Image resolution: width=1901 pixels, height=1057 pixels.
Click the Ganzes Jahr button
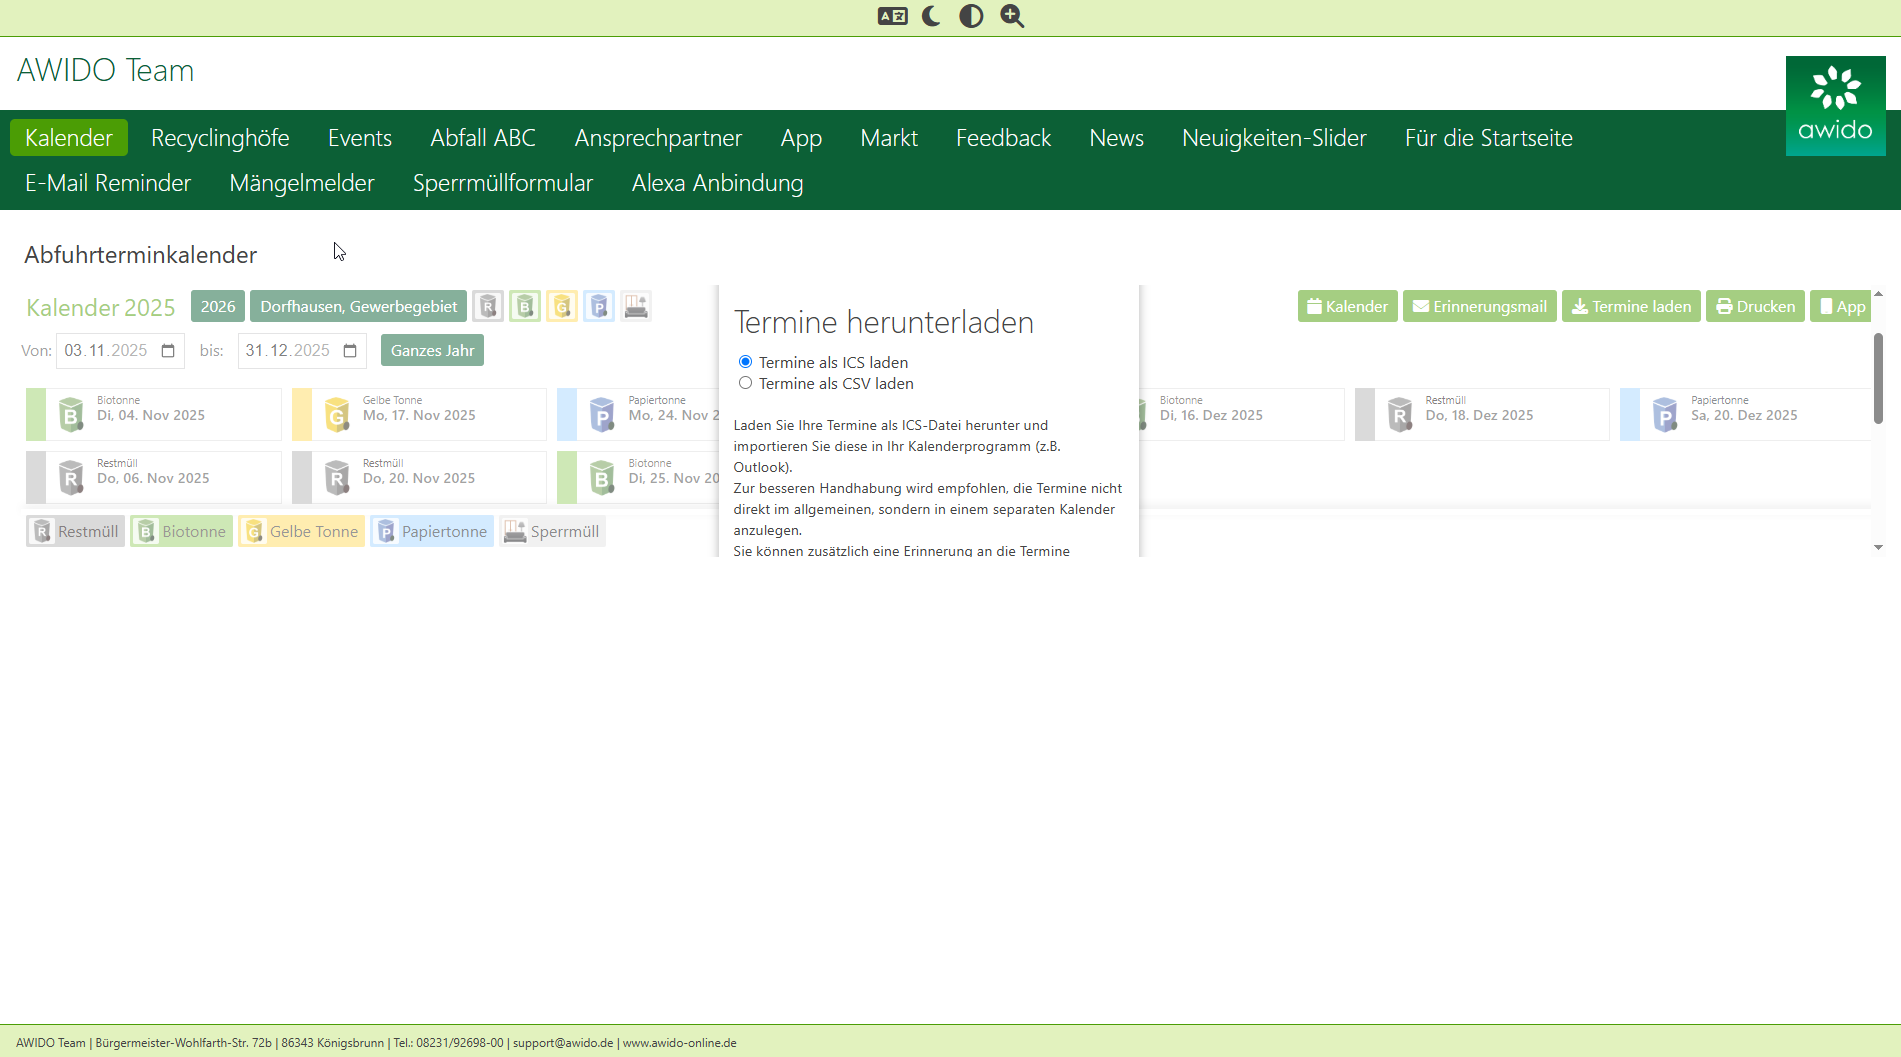point(432,350)
